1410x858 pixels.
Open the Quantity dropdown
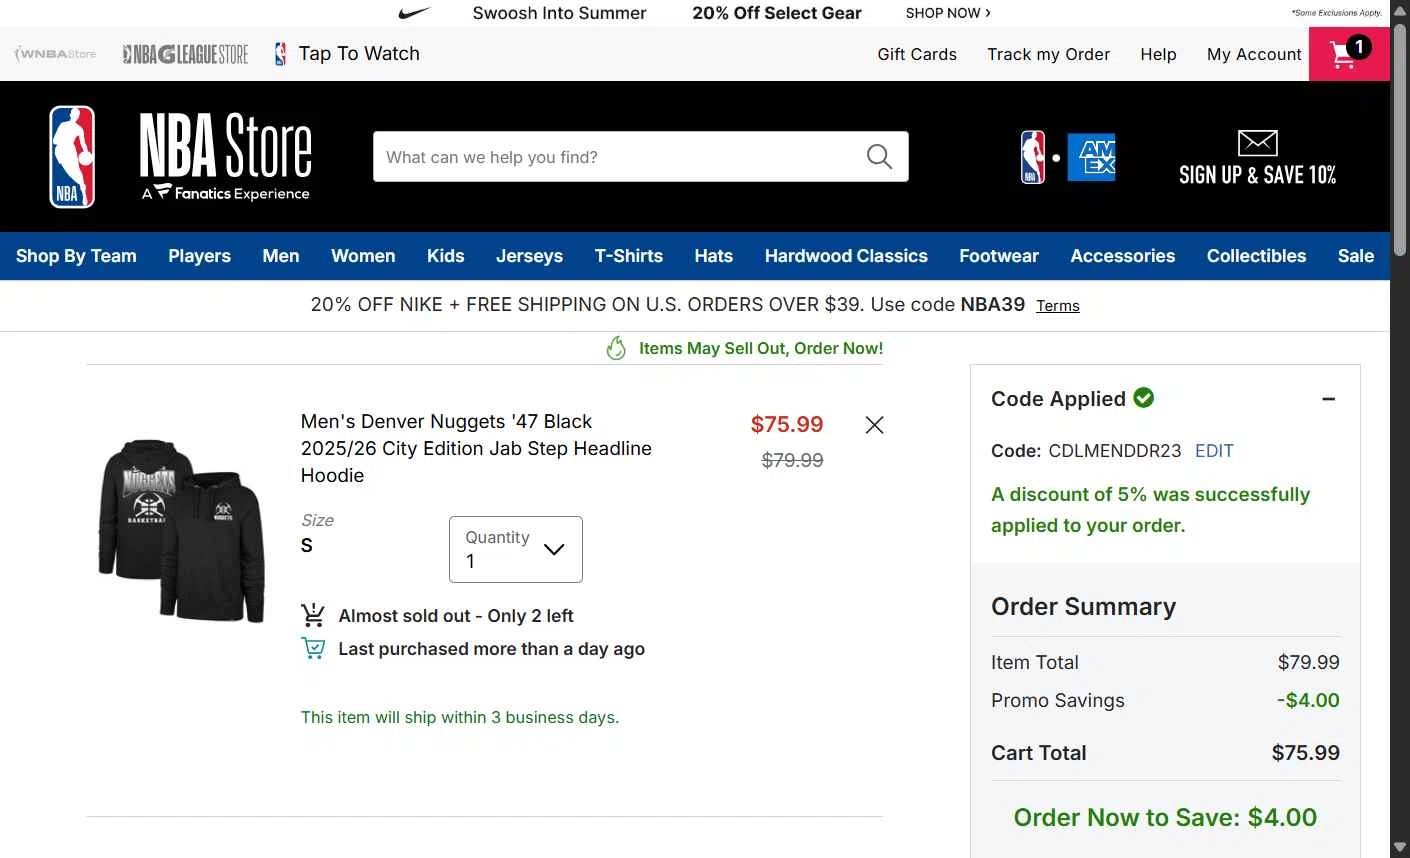pyautogui.click(x=516, y=549)
